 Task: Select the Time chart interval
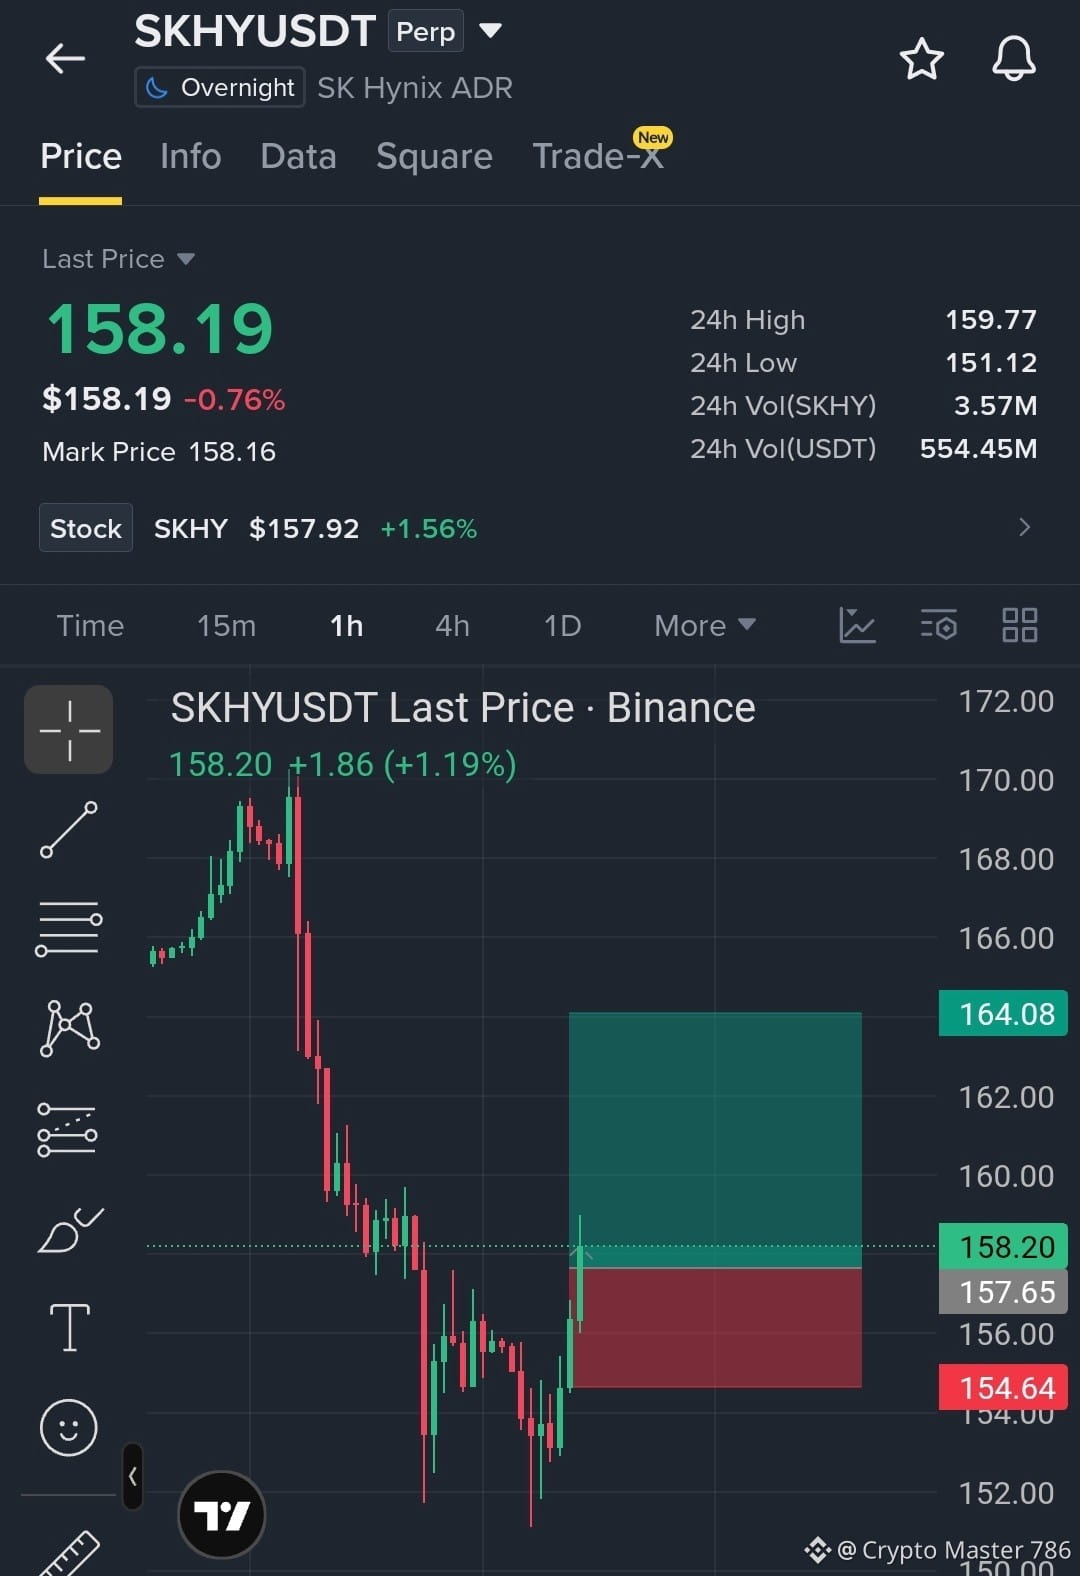[90, 626]
